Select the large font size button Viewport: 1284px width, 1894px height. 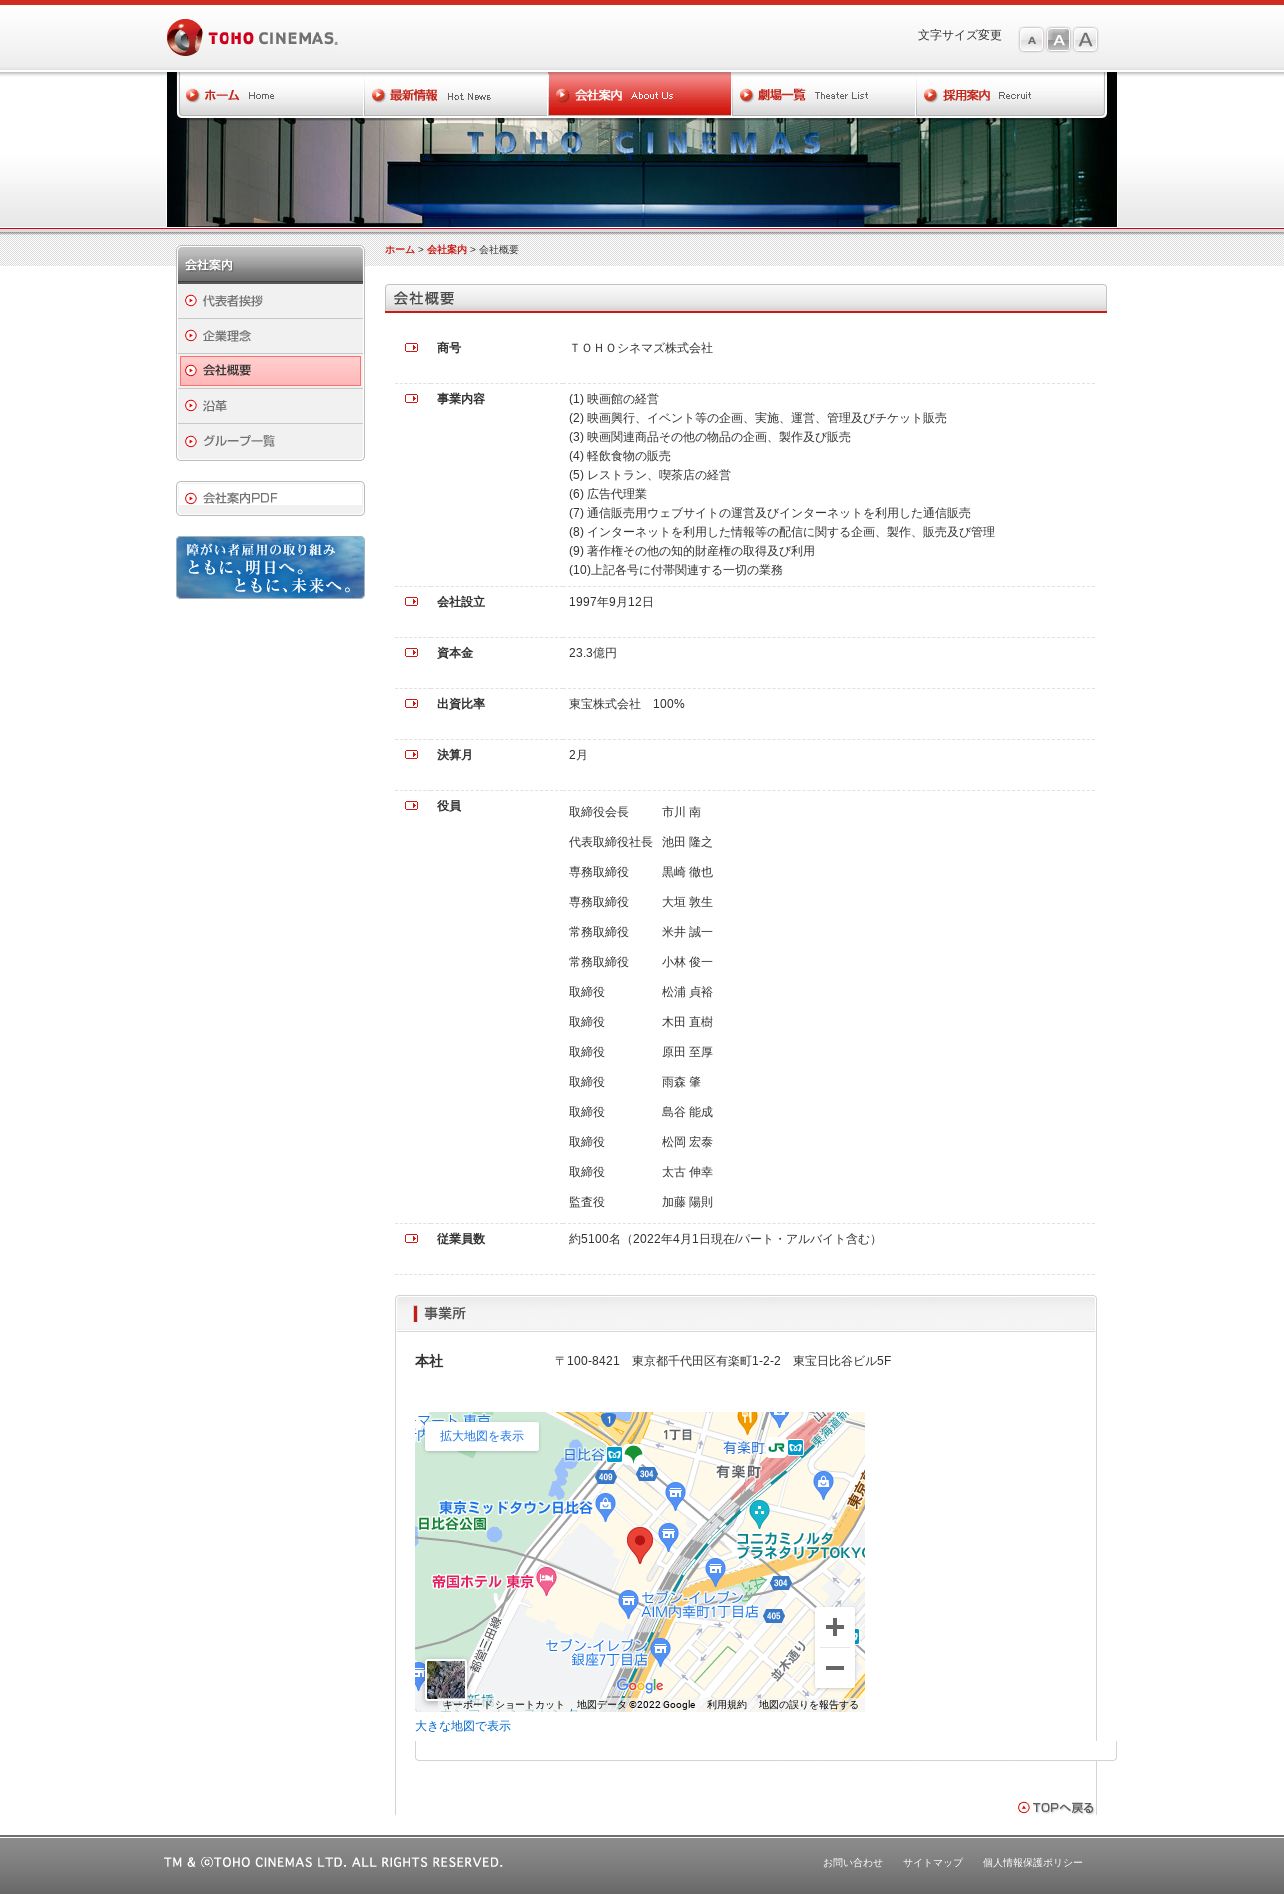[1085, 40]
